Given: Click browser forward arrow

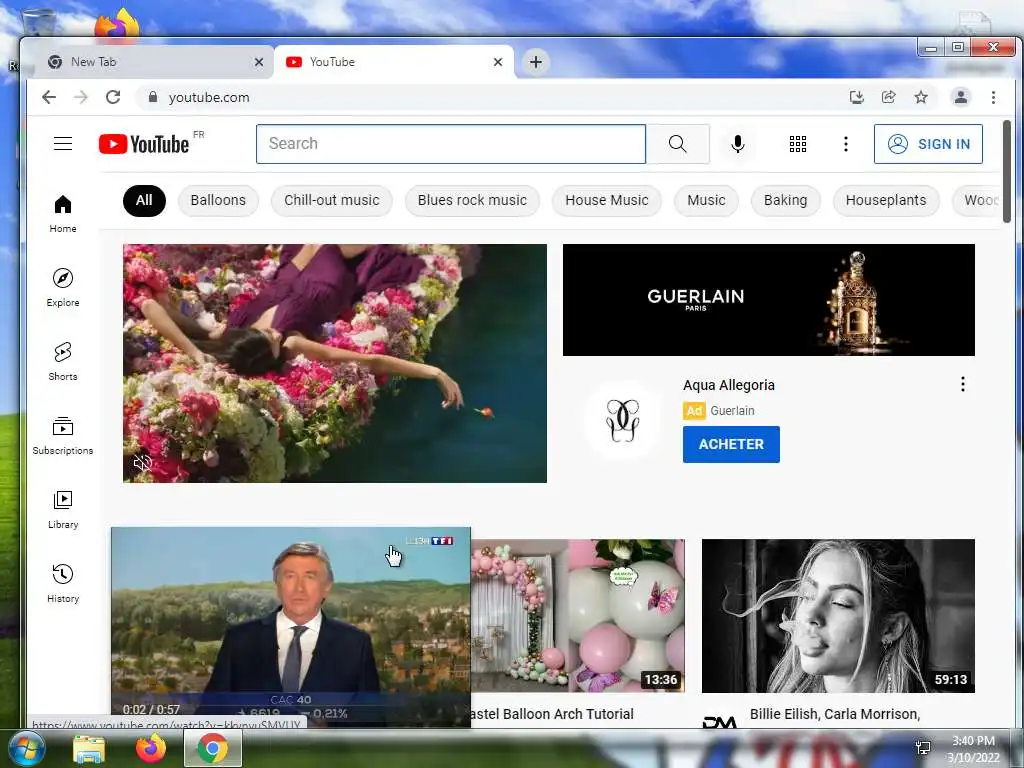Looking at the screenshot, I should point(81,97).
